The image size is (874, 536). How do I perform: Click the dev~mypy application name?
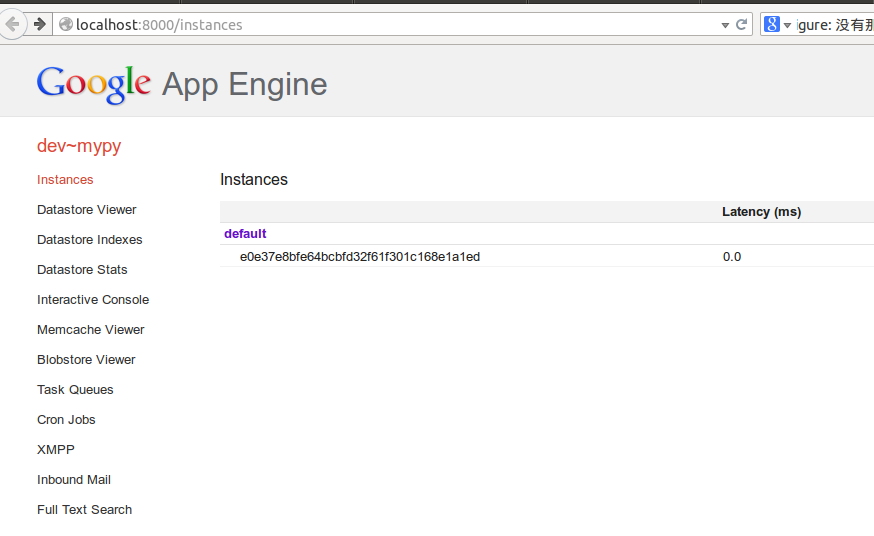(79, 145)
